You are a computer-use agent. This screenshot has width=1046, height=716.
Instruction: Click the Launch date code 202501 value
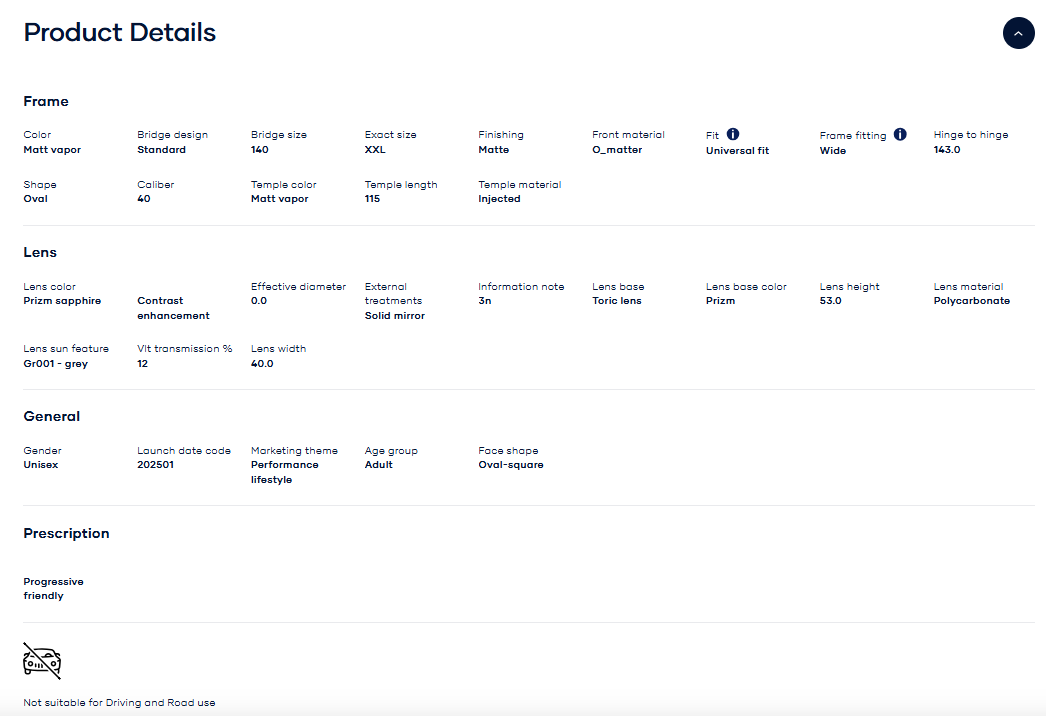[x=155, y=465]
